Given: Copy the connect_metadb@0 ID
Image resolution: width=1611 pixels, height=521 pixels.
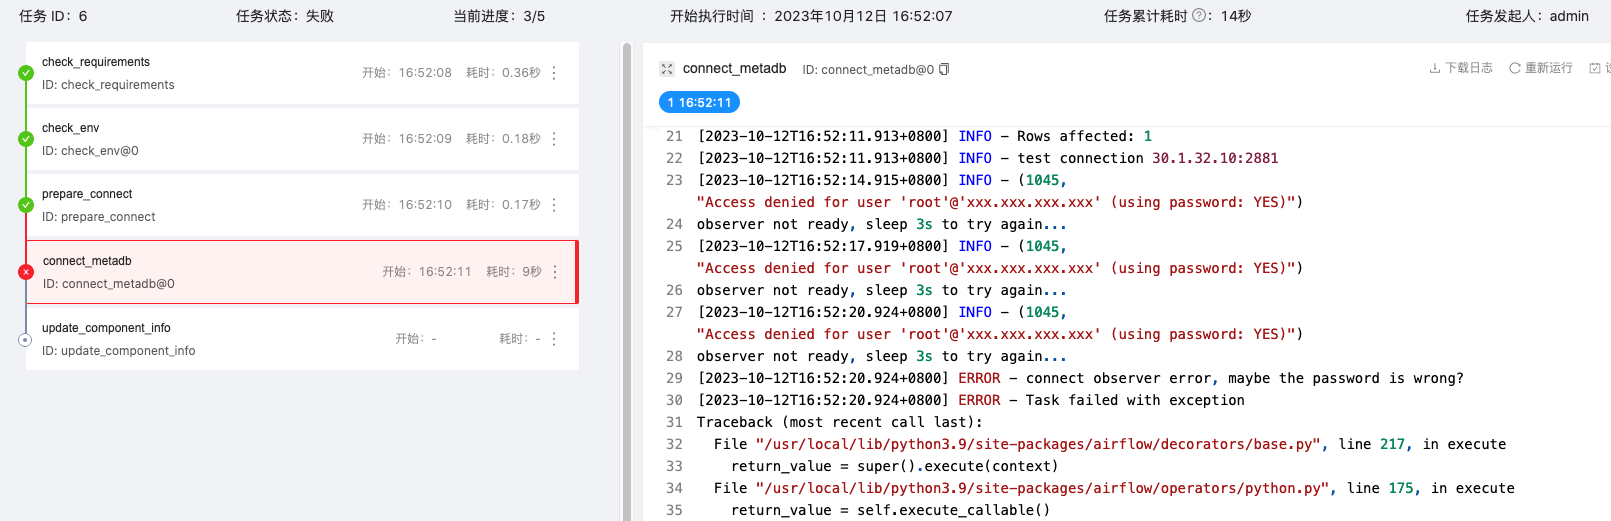Looking at the screenshot, I should [944, 69].
